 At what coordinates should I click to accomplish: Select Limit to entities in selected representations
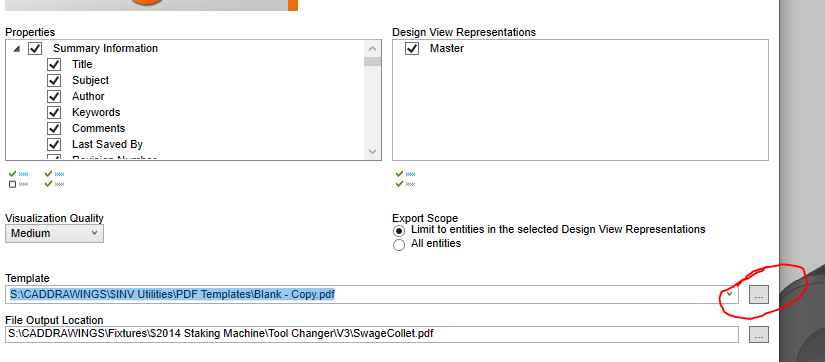(x=399, y=231)
